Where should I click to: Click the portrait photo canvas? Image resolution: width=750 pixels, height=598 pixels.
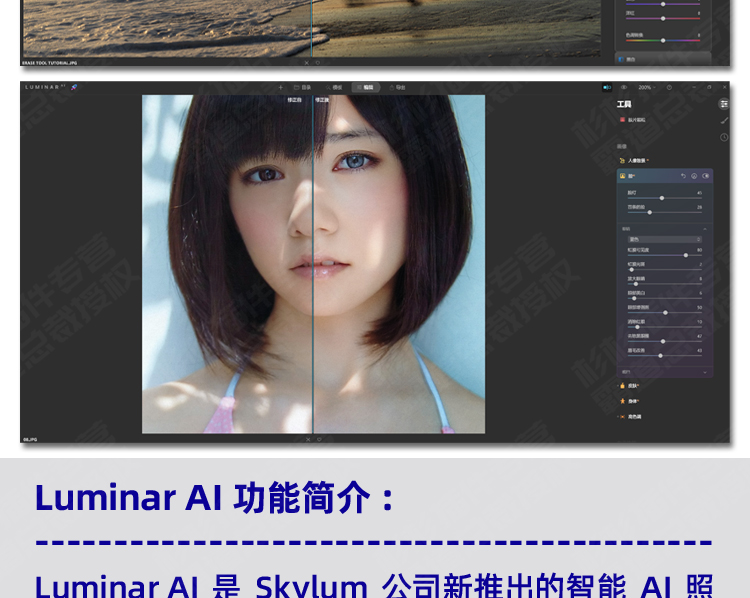pos(313,264)
